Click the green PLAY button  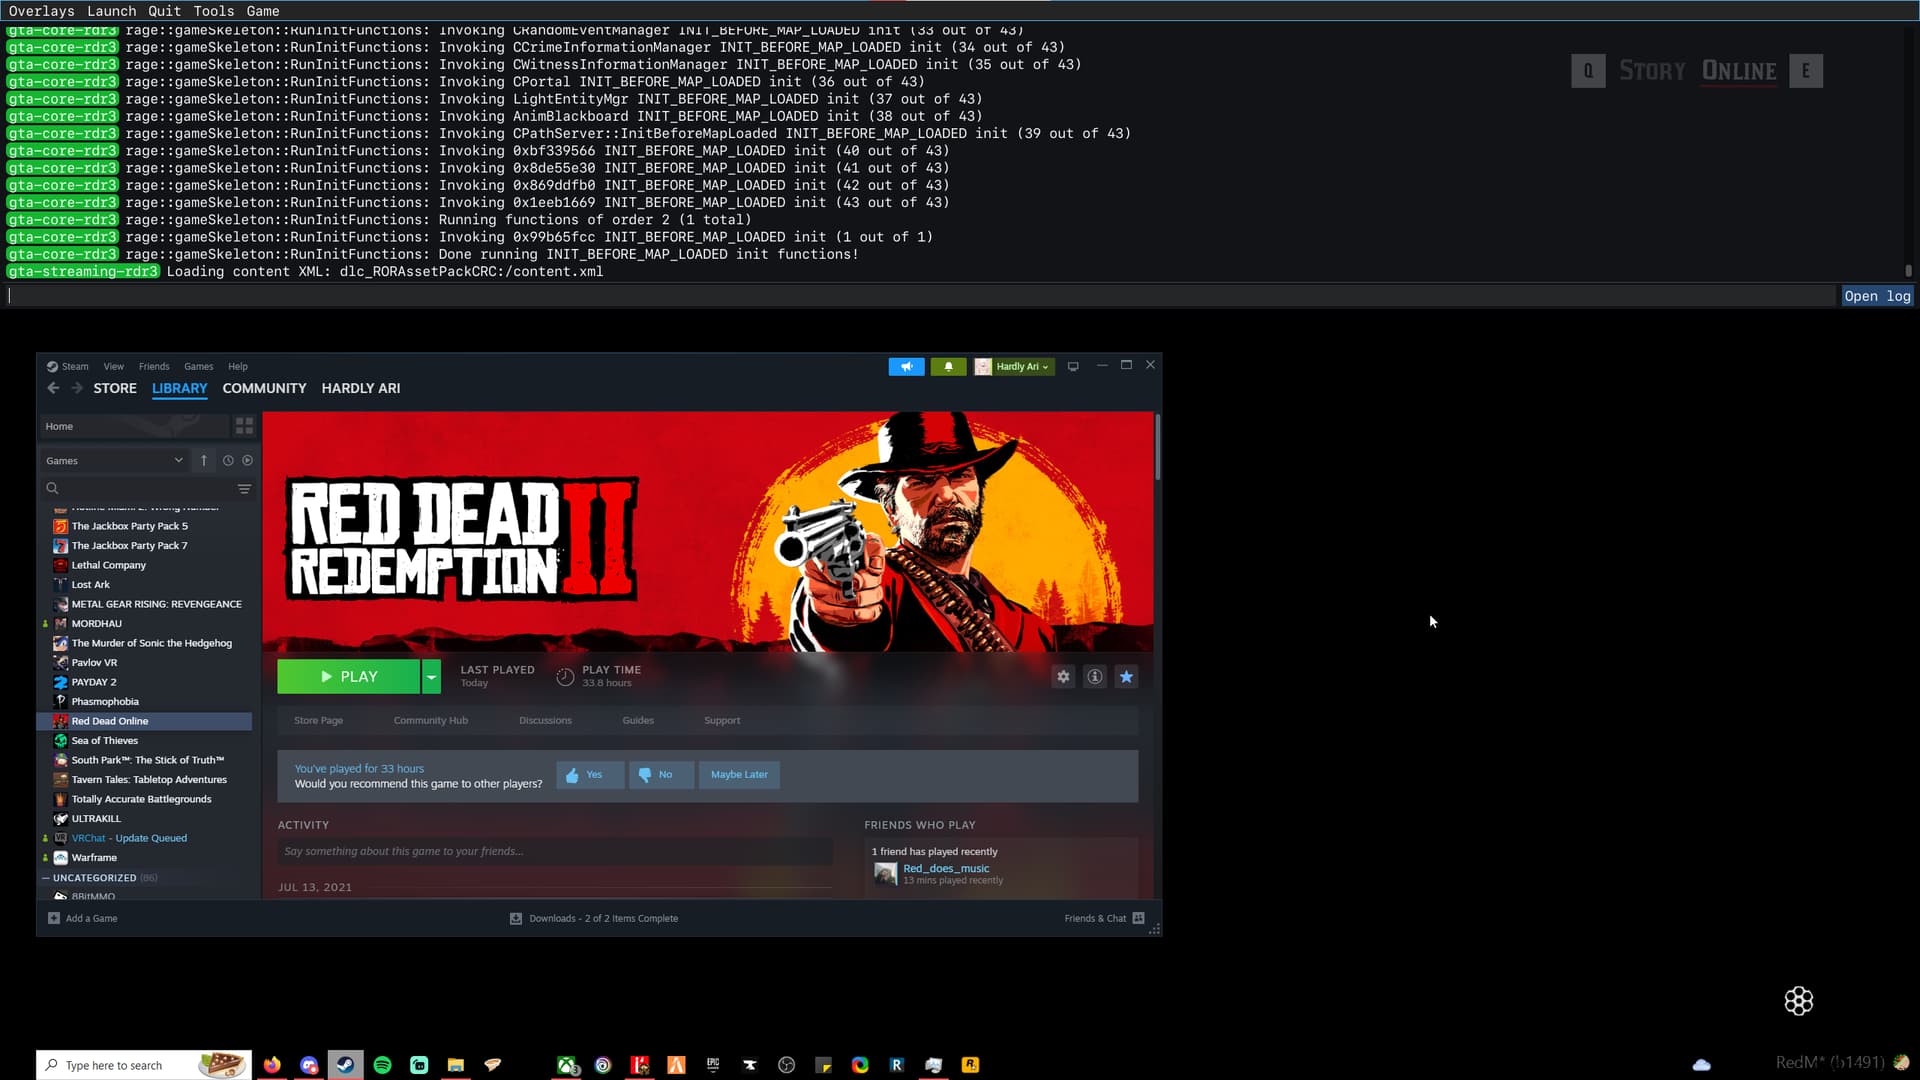[348, 677]
